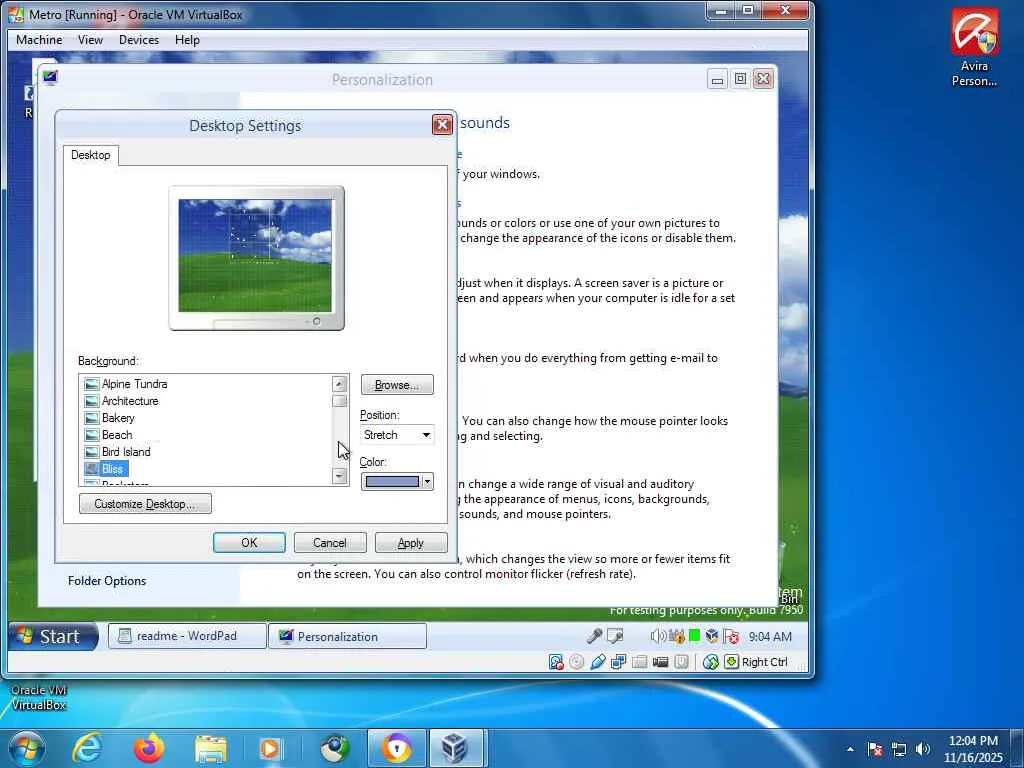Open the guest Start button
Viewport: 1024px width, 768px height.
(54, 636)
